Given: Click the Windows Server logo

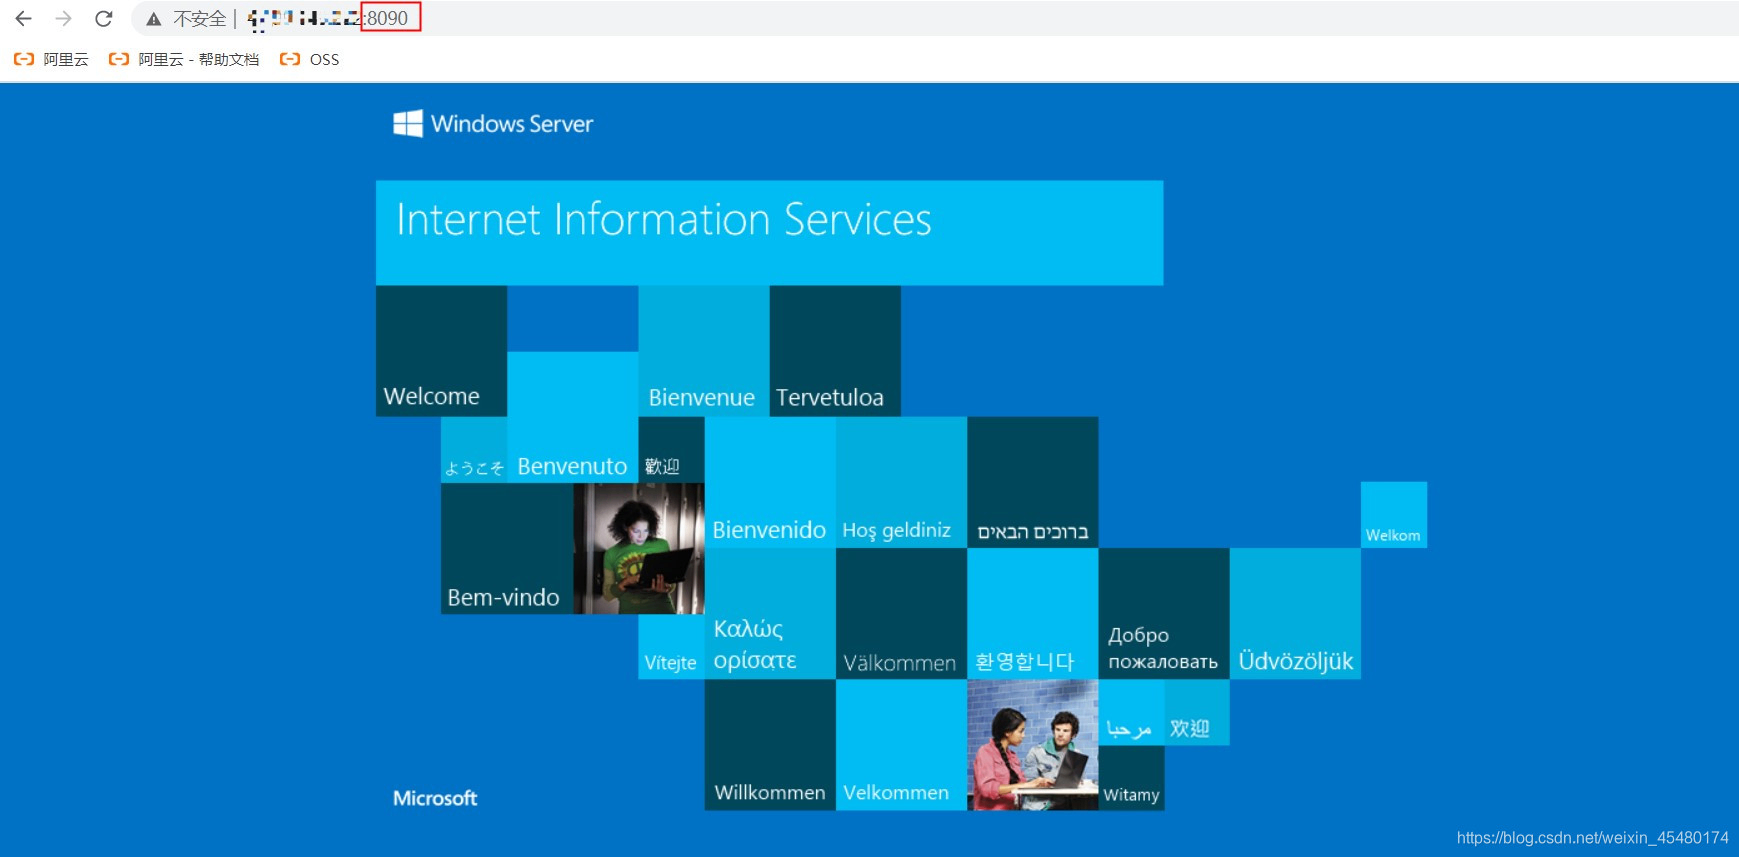Looking at the screenshot, I should click(493, 123).
